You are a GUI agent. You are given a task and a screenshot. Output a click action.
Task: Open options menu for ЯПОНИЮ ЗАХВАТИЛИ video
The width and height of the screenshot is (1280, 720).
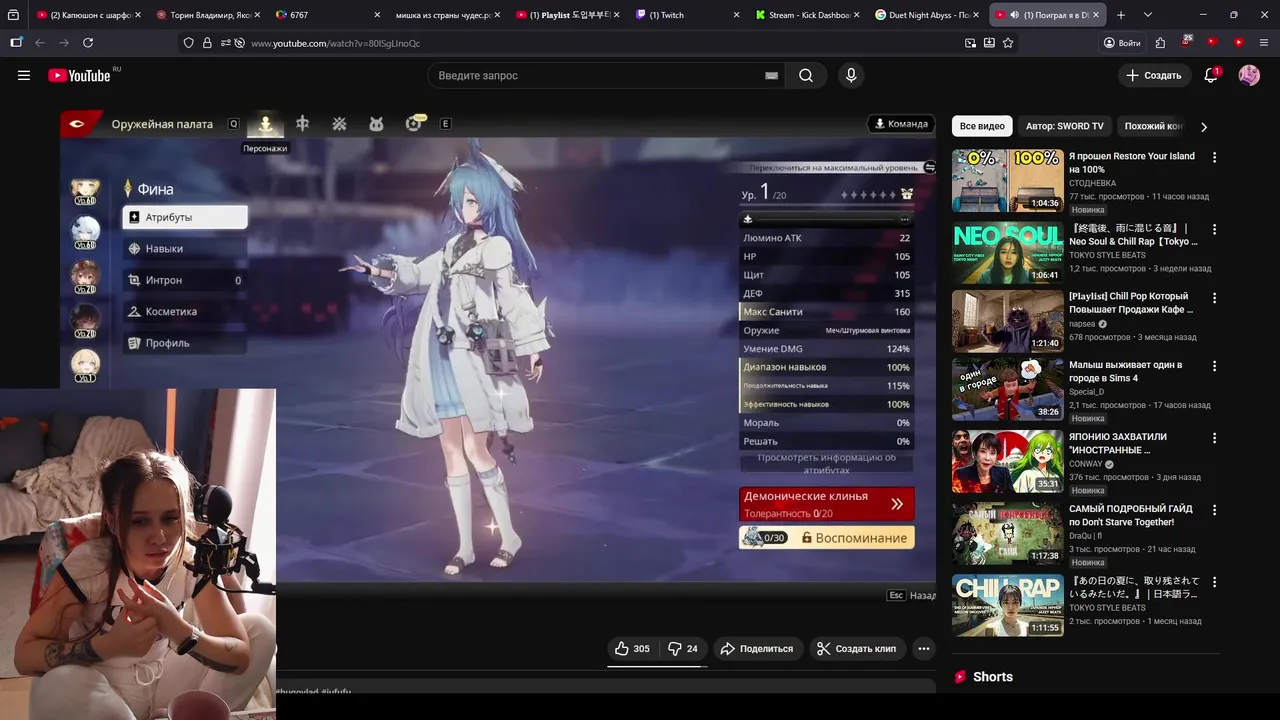pos(1214,438)
